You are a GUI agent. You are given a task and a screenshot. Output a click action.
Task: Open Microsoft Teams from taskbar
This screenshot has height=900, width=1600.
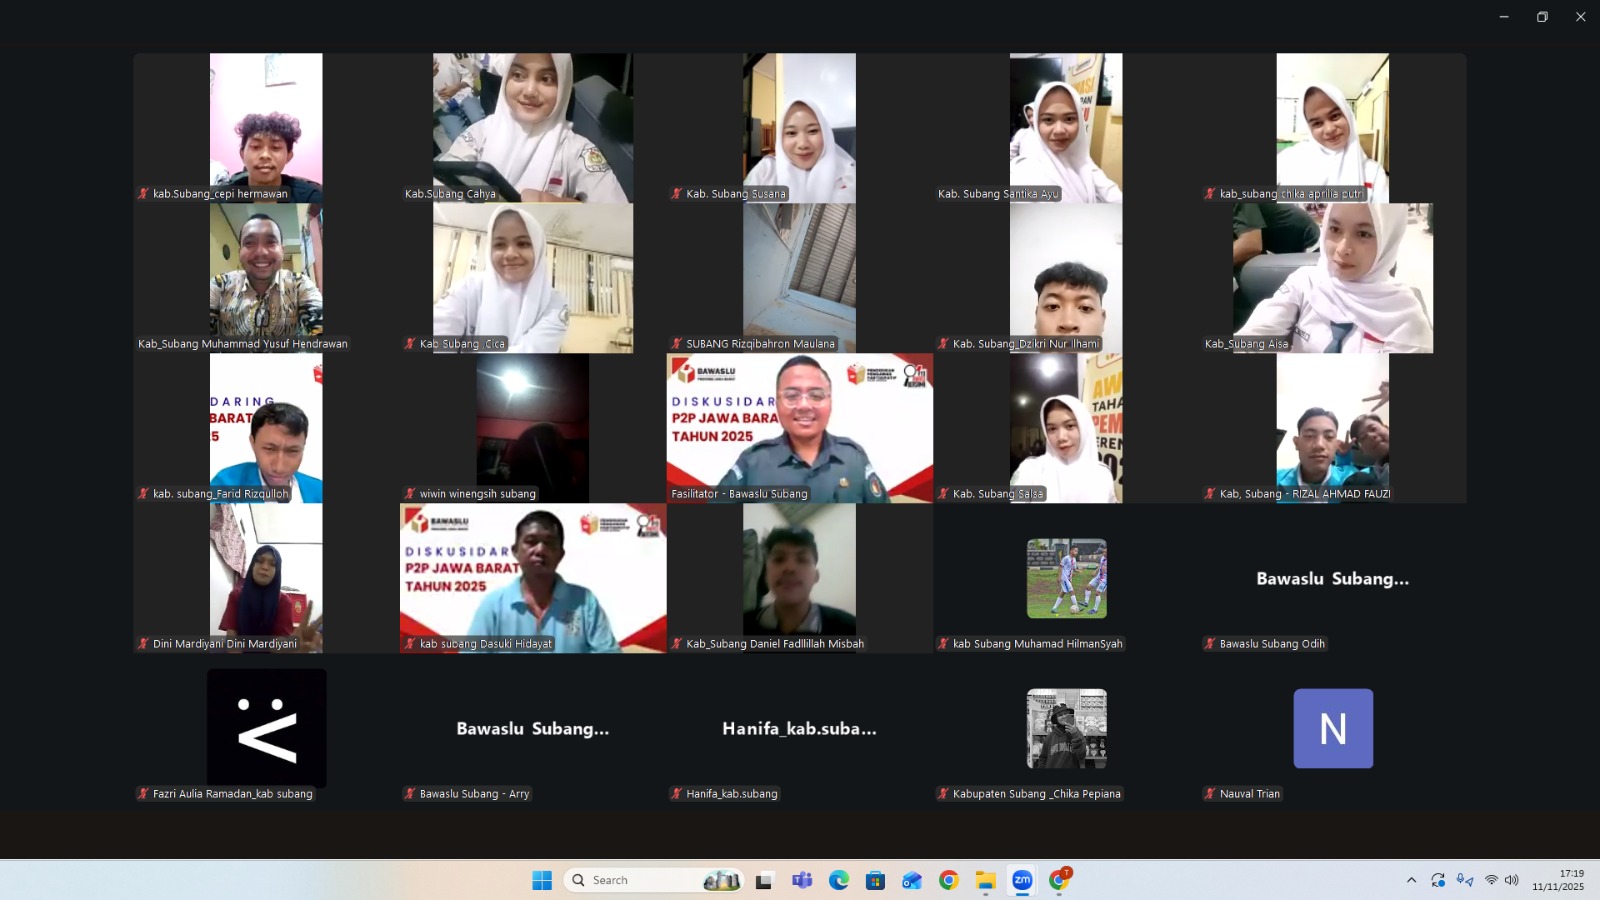coord(802,880)
